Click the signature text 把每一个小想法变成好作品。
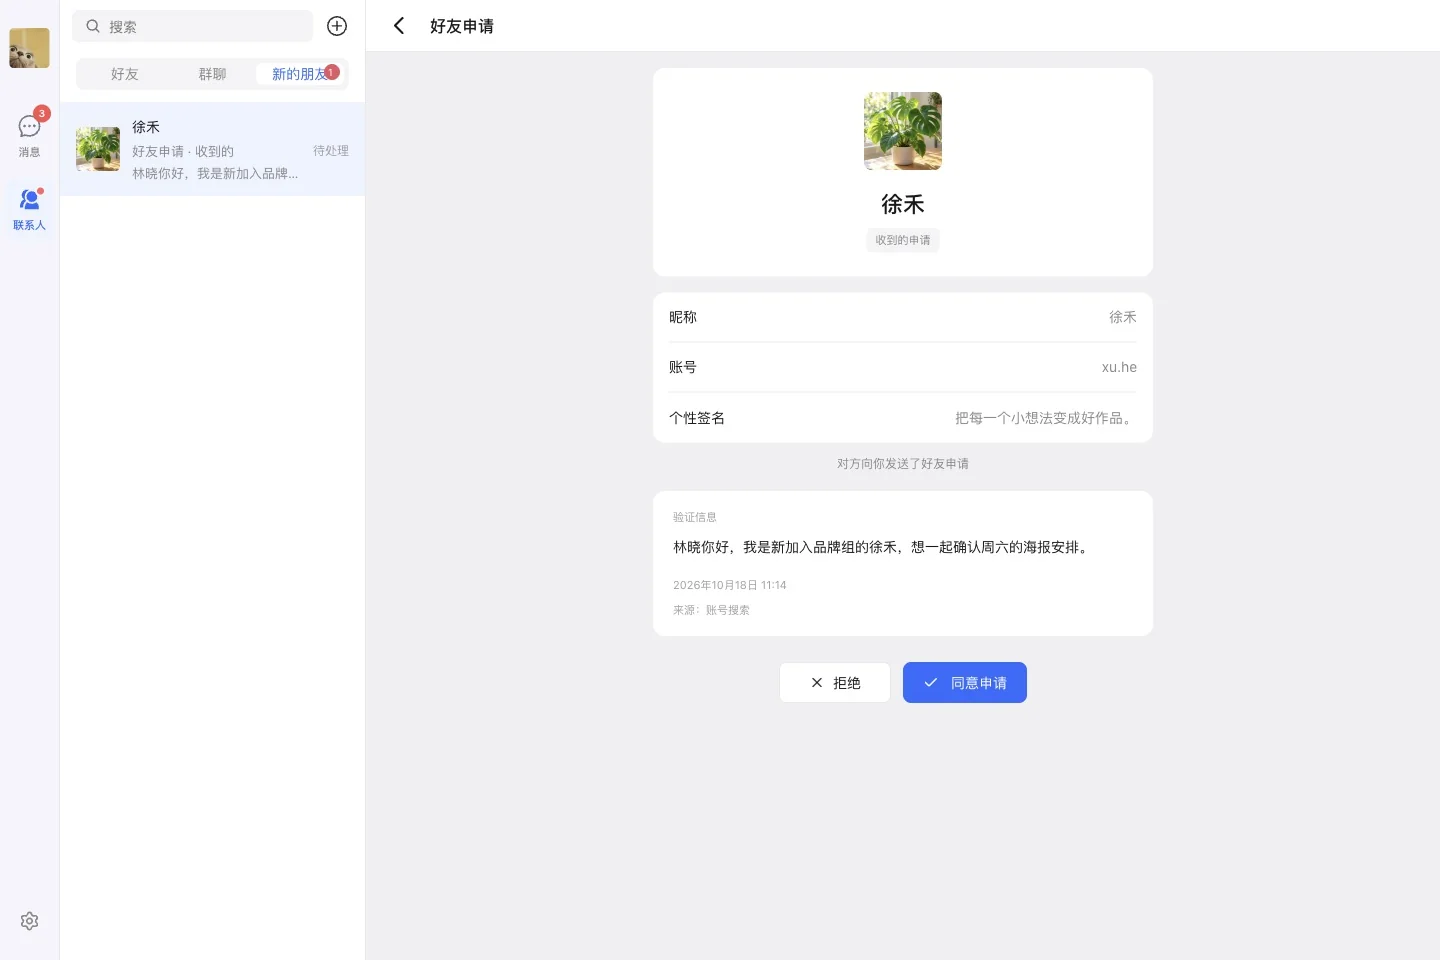This screenshot has height=960, width=1440. (x=1046, y=418)
